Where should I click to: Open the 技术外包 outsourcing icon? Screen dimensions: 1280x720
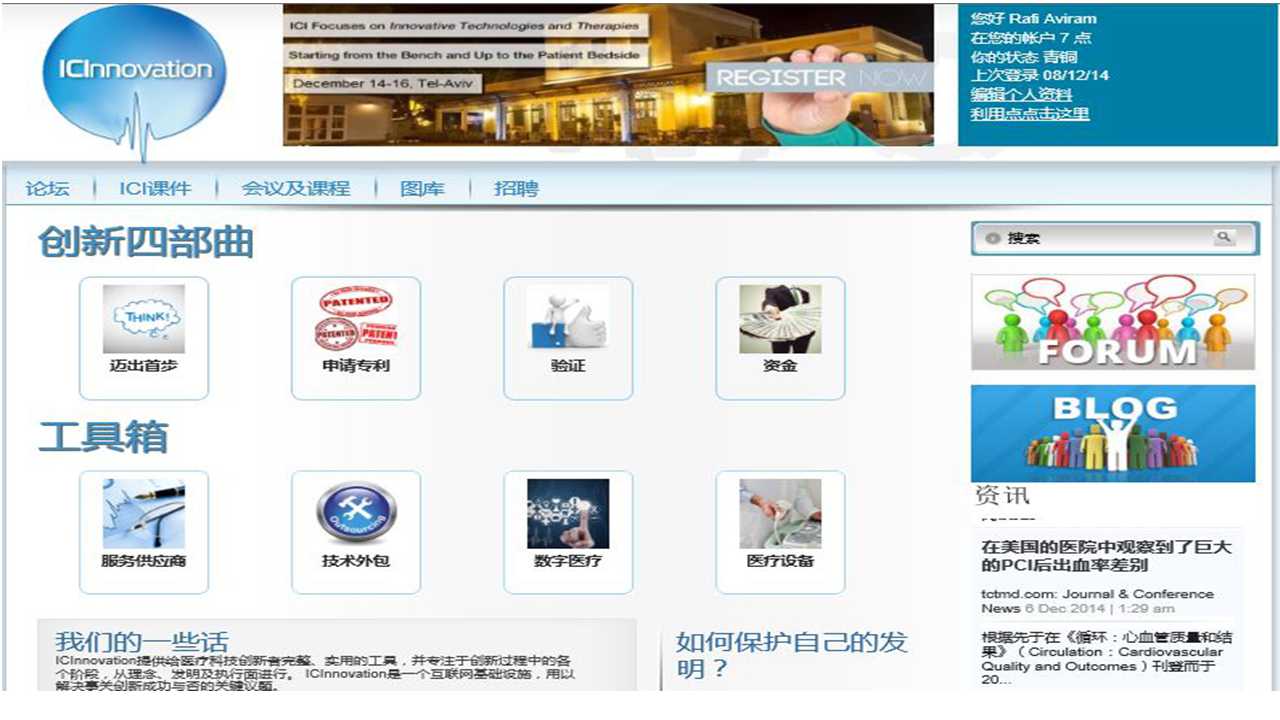356,514
